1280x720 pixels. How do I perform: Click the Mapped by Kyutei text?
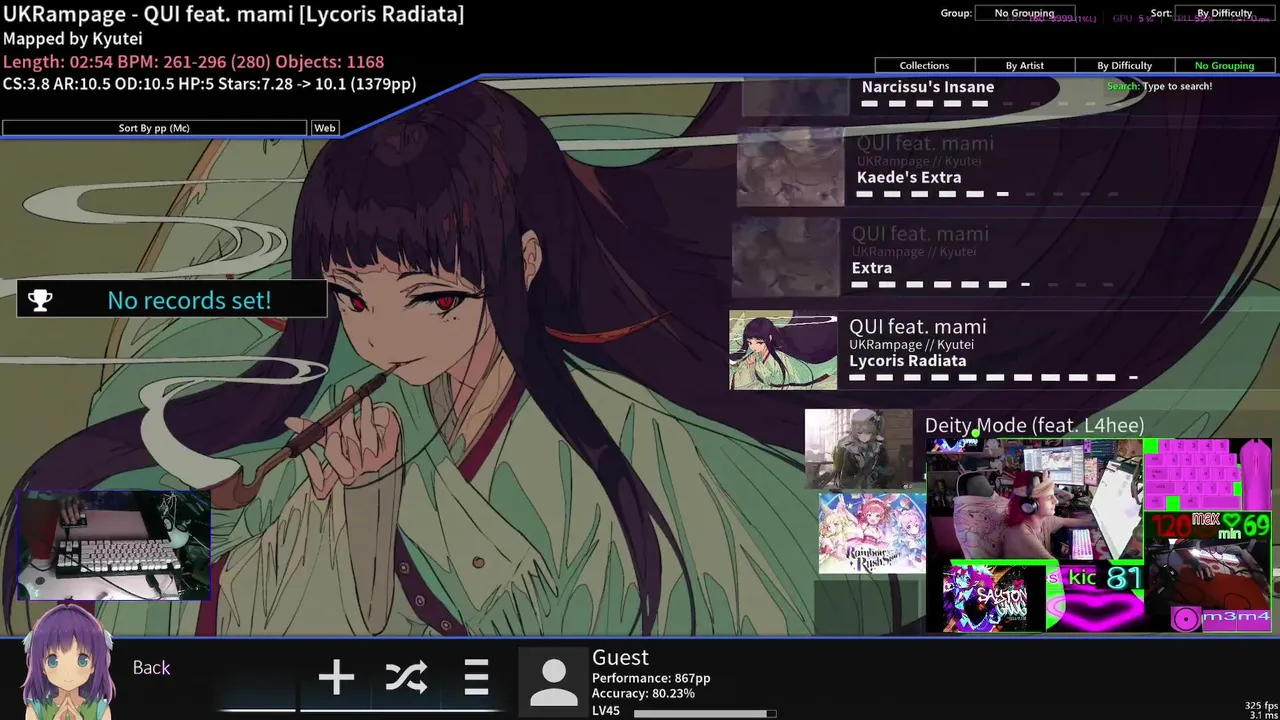pos(73,39)
